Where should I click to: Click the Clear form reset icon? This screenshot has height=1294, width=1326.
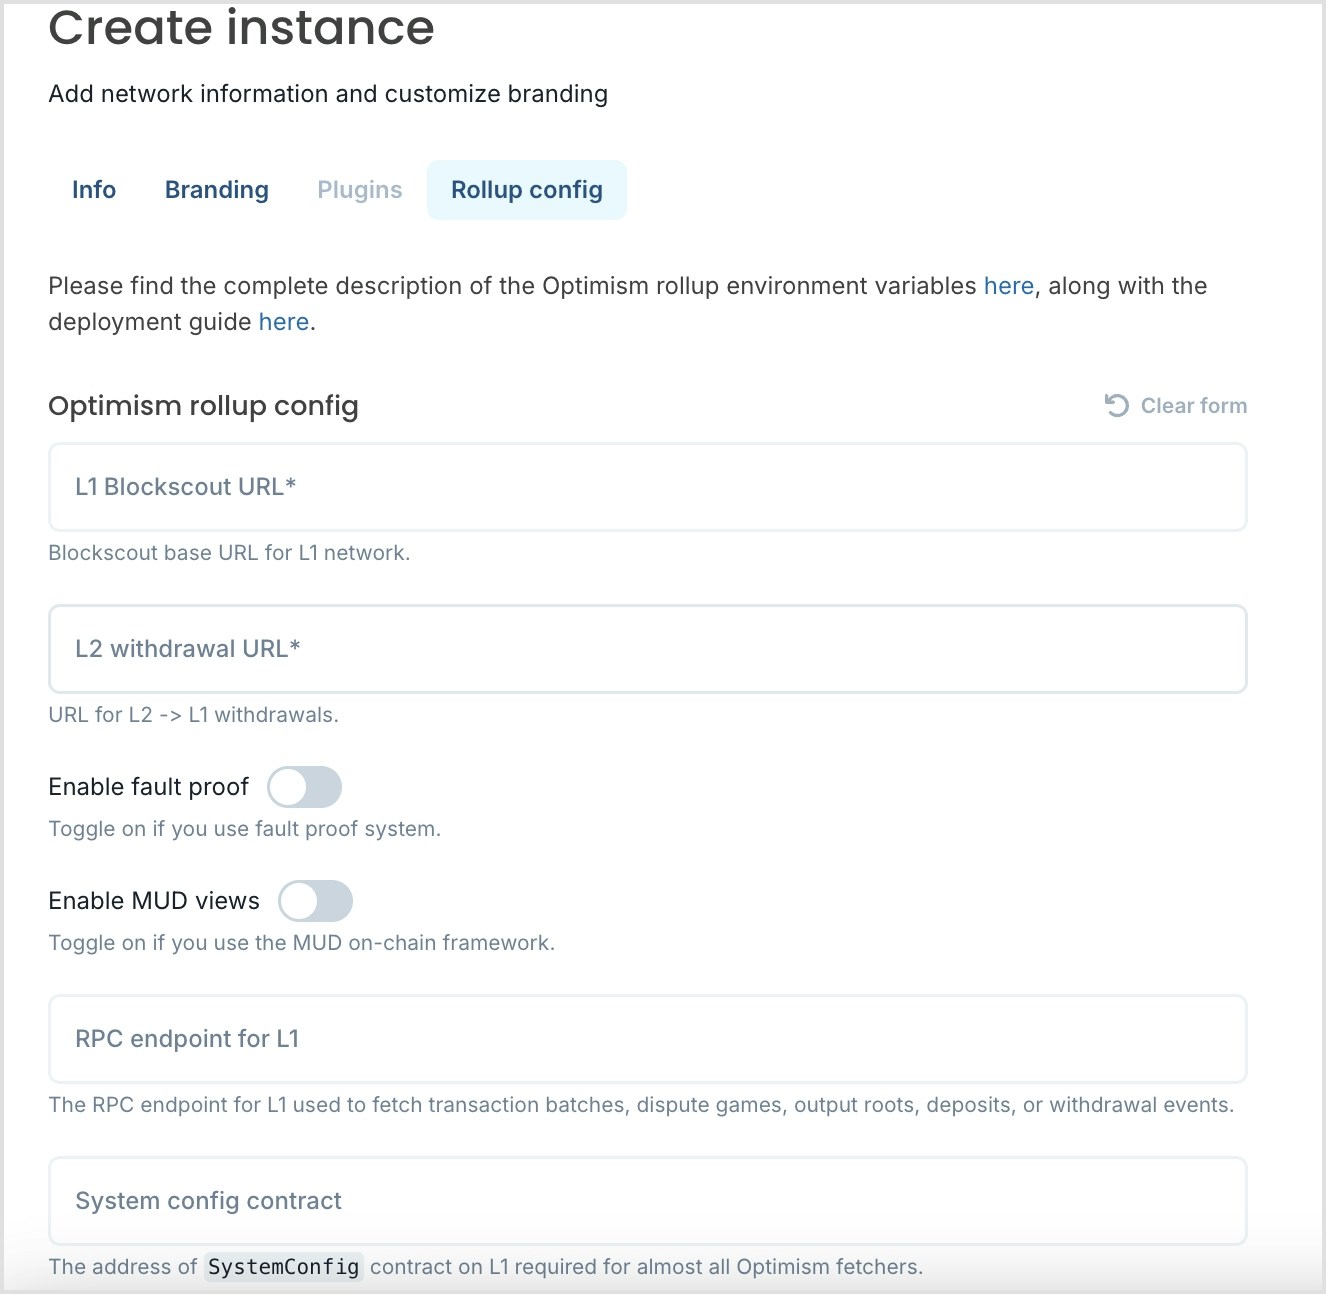pyautogui.click(x=1116, y=405)
